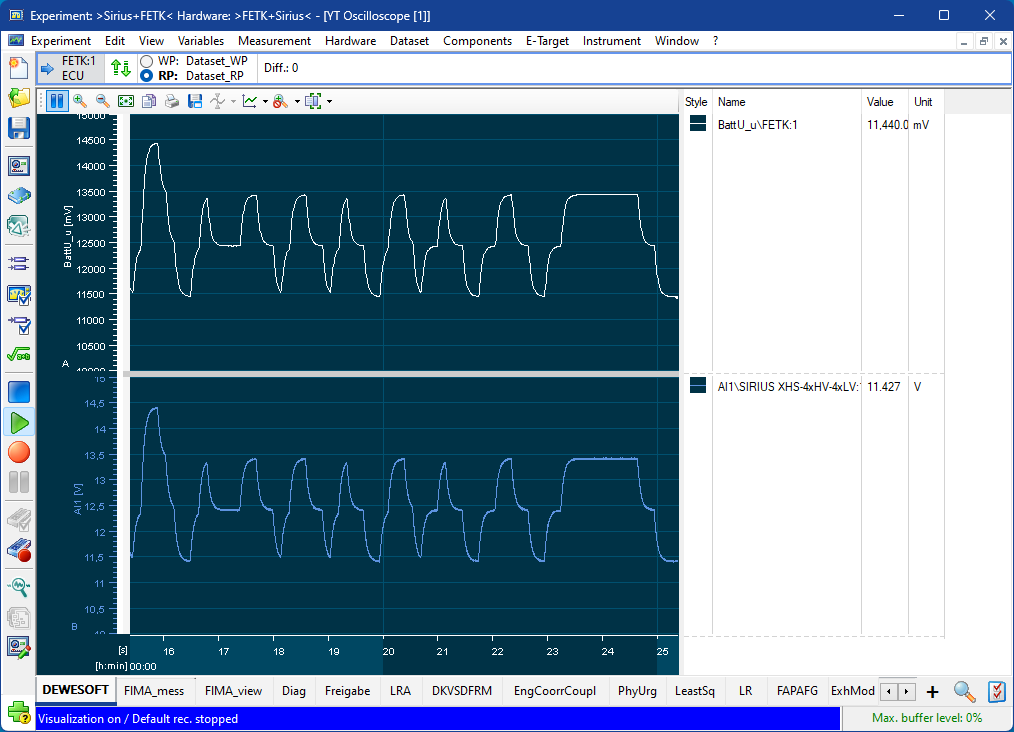
Task: Open the Measurement menu
Action: pos(274,41)
